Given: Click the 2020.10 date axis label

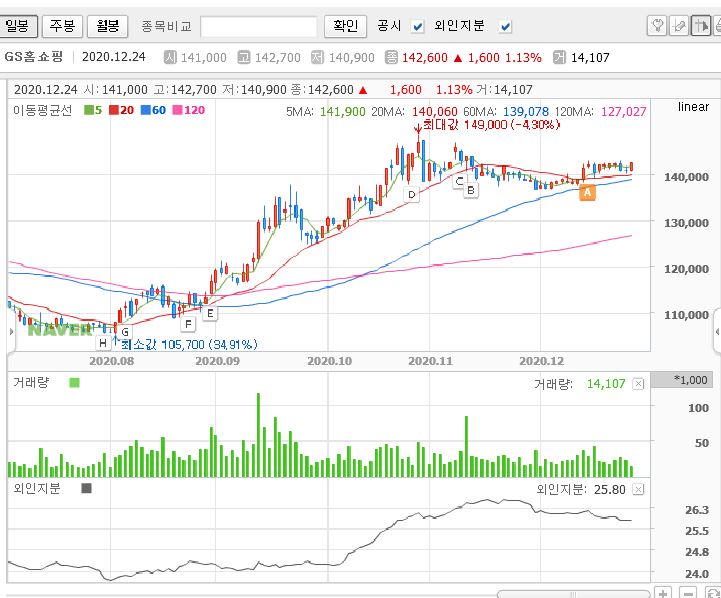Looking at the screenshot, I should click(329, 361).
